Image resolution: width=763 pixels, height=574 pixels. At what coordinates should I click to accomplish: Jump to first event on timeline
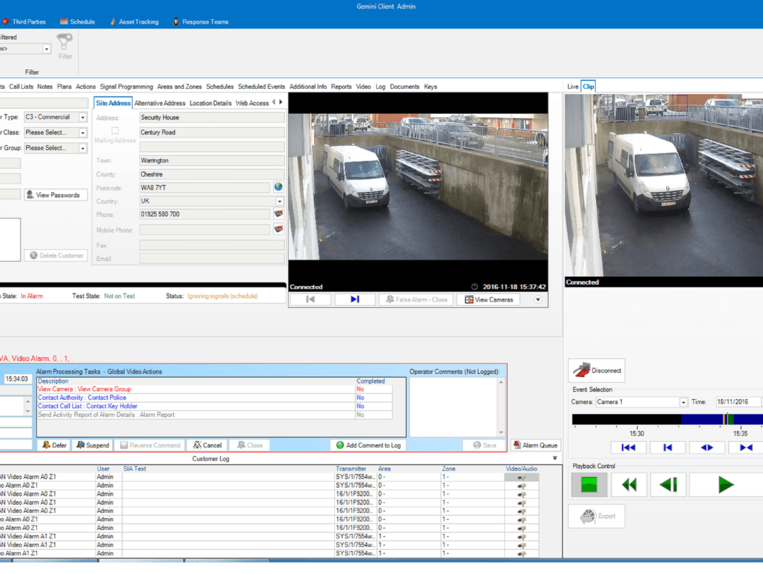click(x=628, y=448)
